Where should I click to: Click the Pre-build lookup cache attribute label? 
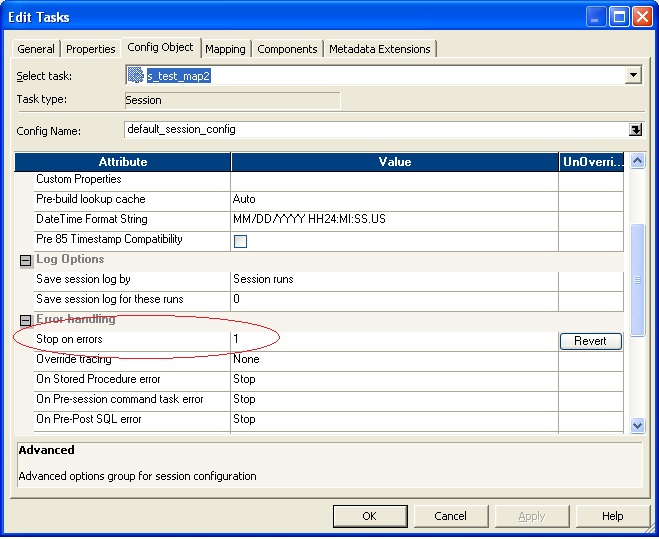[91, 199]
